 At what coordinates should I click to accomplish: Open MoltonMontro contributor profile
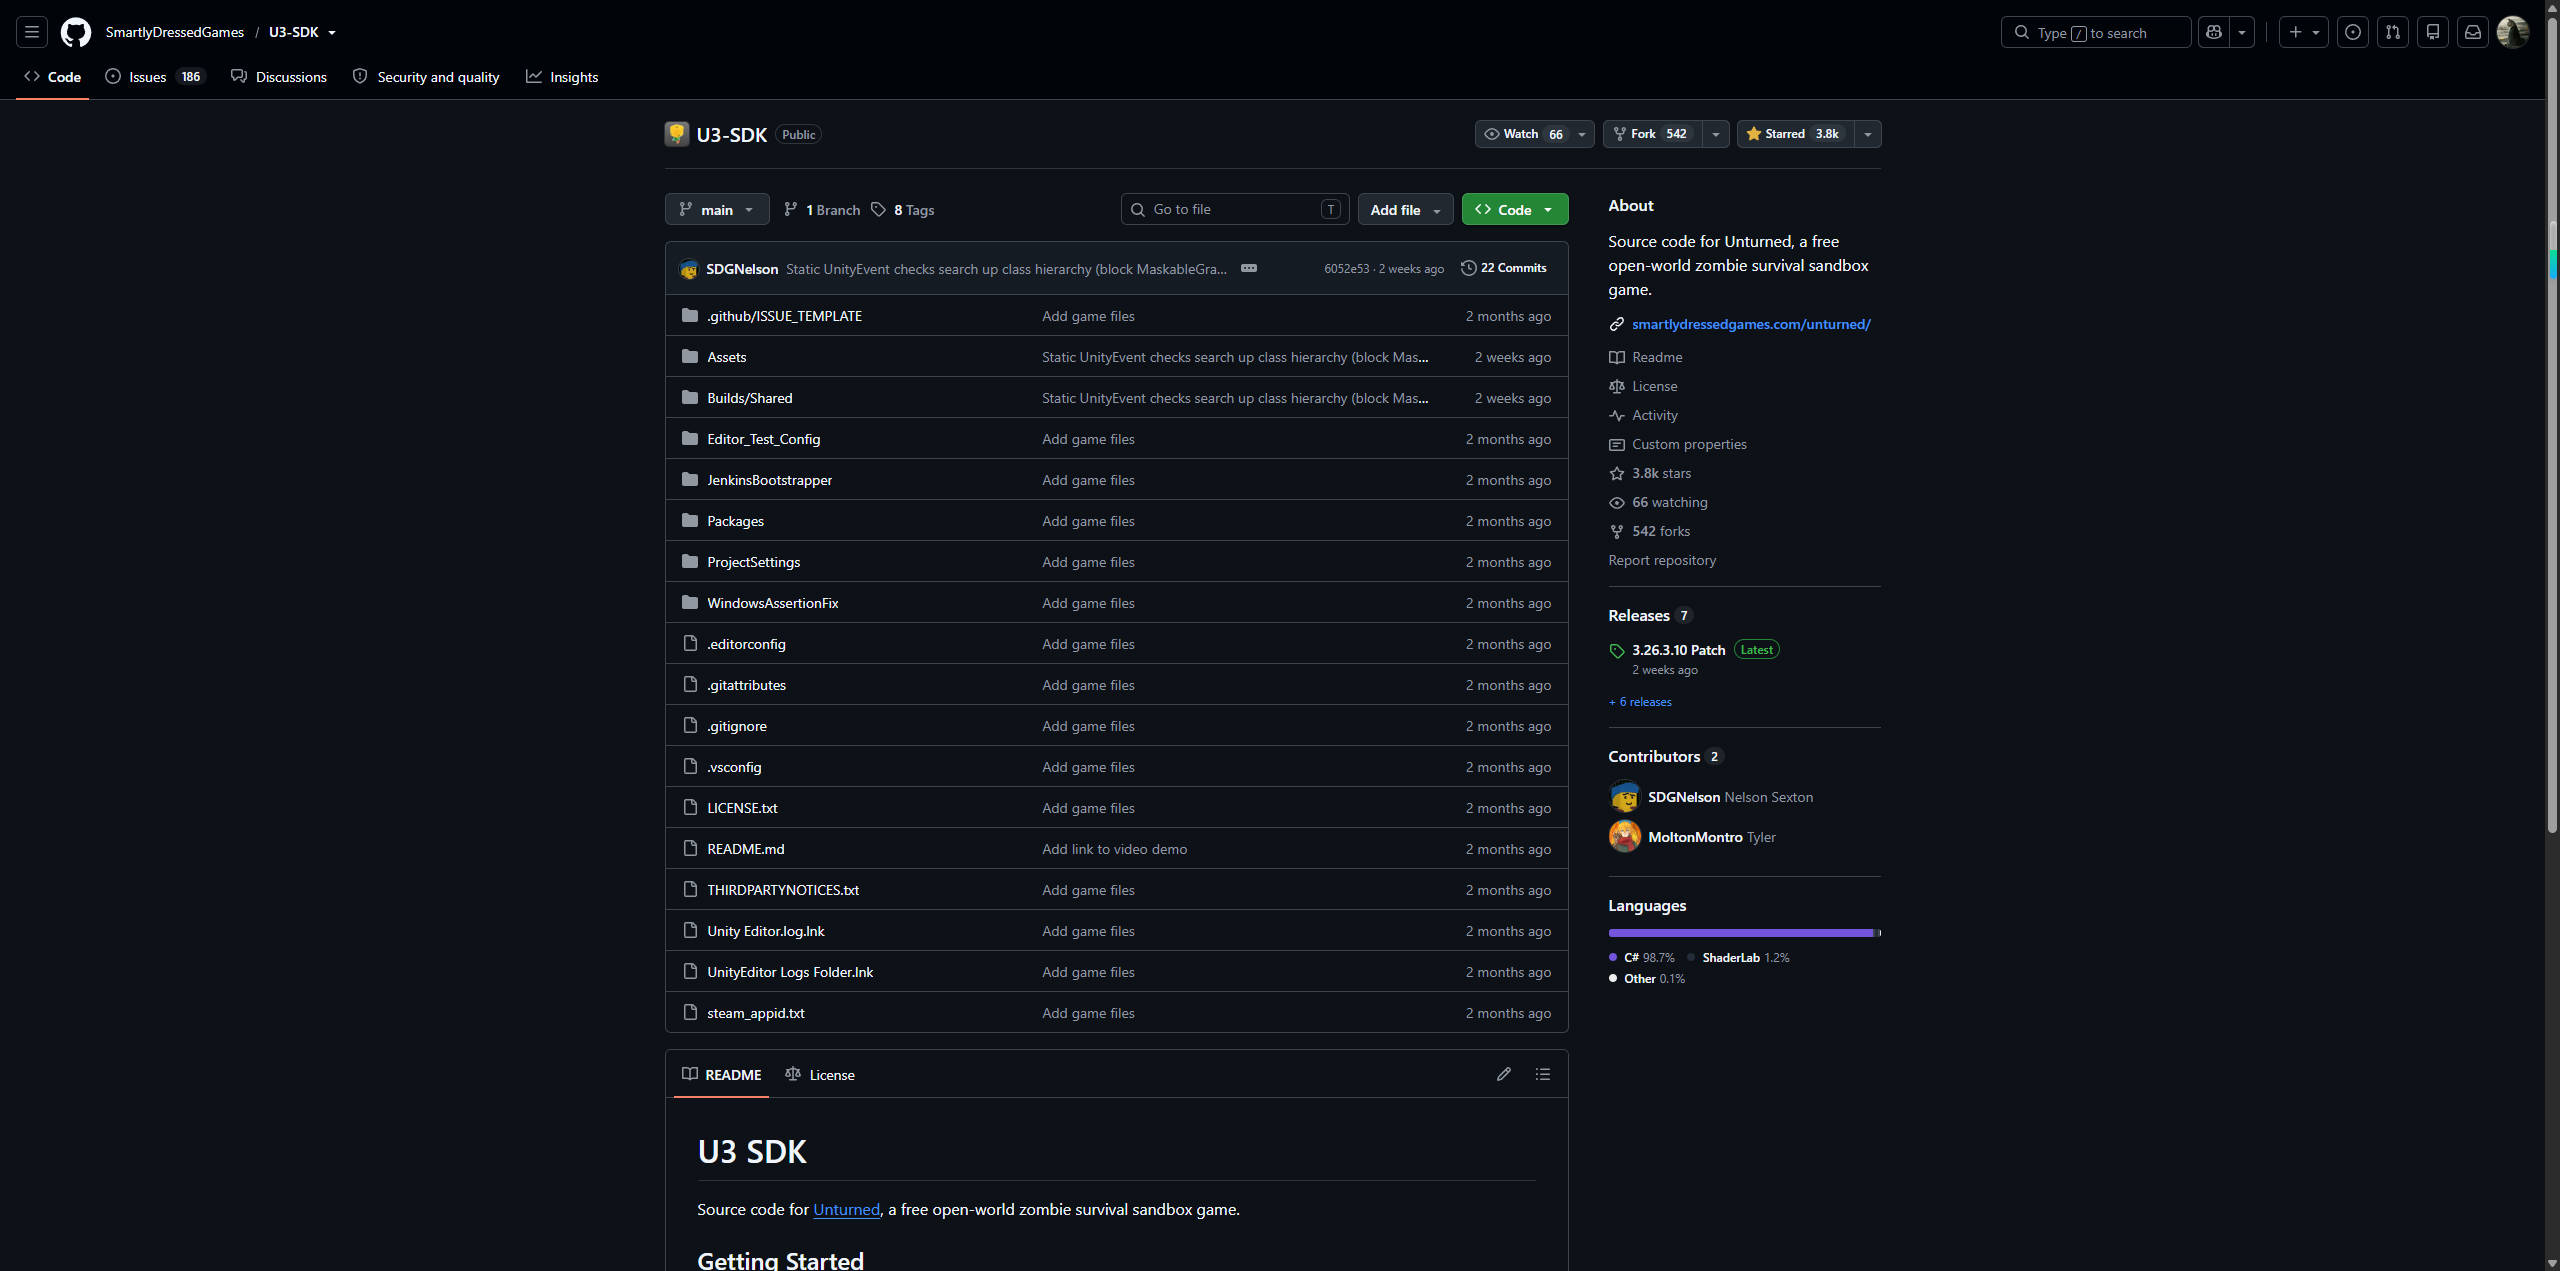pos(1695,837)
